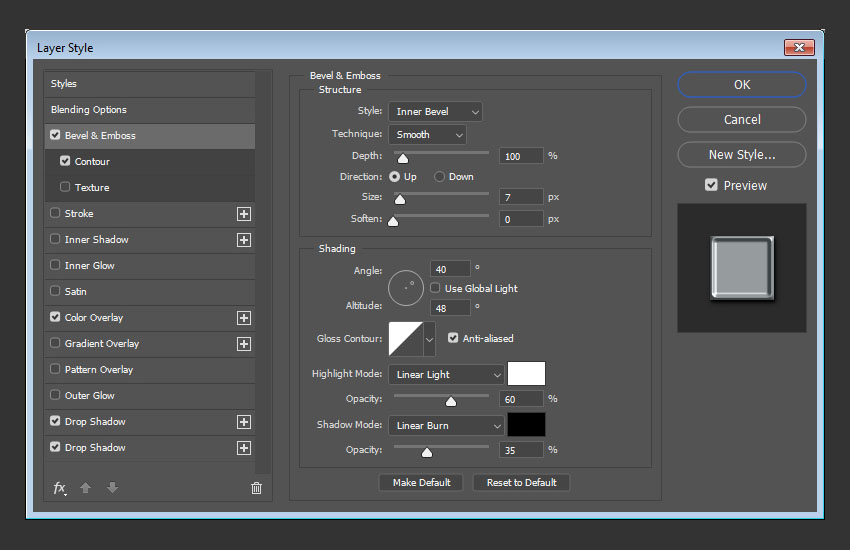Add another Gradient Overlay with plus icon
The image size is (850, 550).
point(243,344)
